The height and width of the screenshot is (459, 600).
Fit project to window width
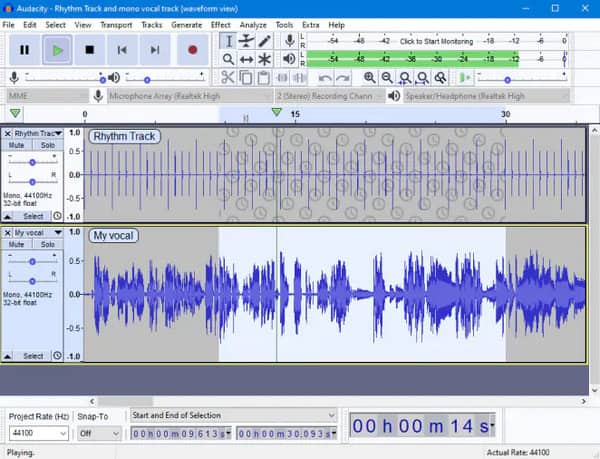(422, 78)
